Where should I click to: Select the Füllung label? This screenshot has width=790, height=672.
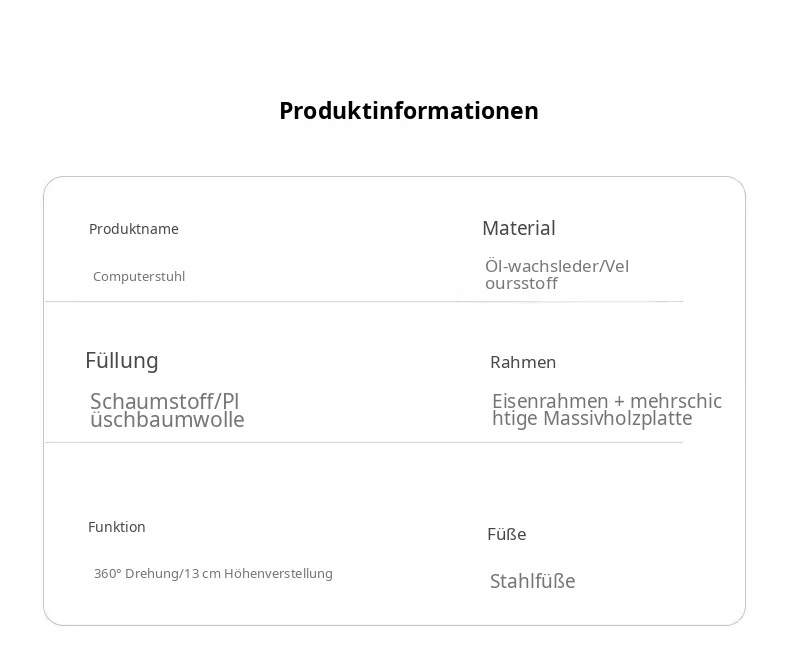(x=121, y=361)
